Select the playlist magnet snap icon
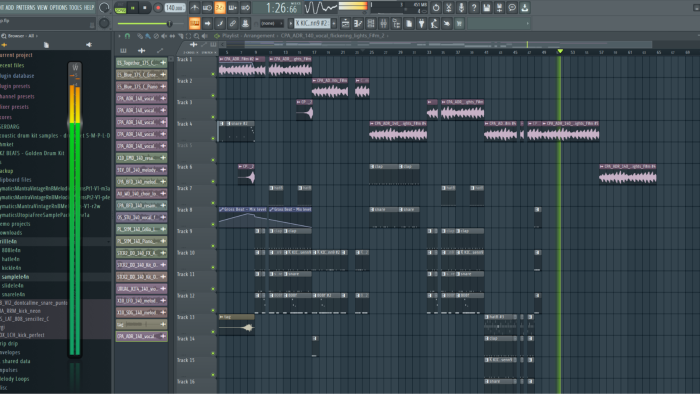Screen dimensions: 700x394 127,36
